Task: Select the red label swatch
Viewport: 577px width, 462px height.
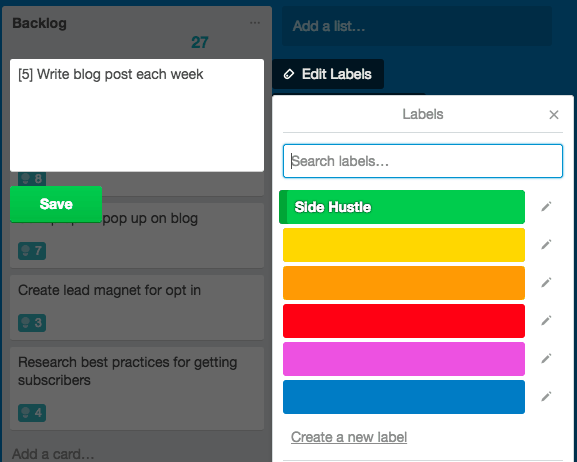Action: click(x=404, y=321)
